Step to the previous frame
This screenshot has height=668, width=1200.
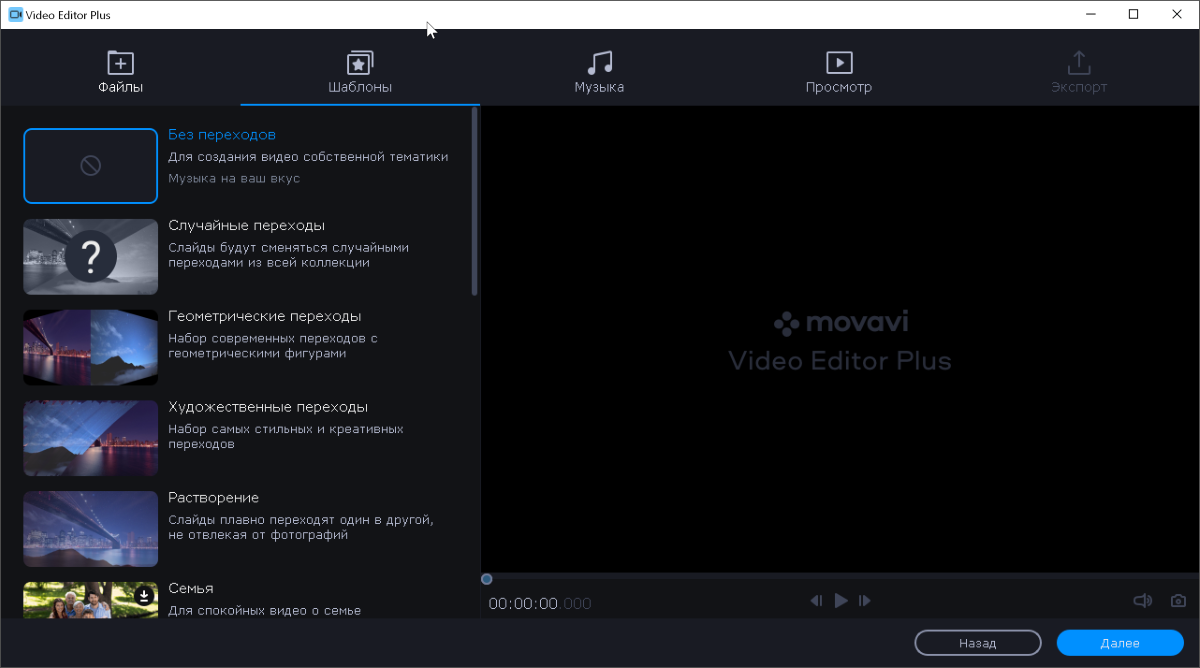pos(816,601)
